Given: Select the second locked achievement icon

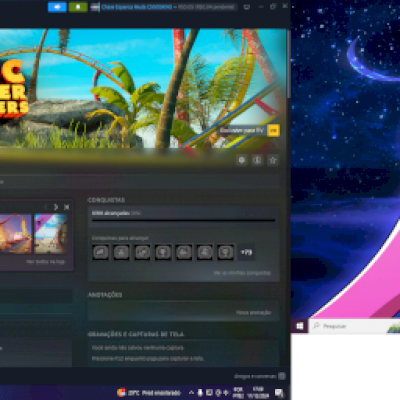Looking at the screenshot, I should tap(121, 252).
